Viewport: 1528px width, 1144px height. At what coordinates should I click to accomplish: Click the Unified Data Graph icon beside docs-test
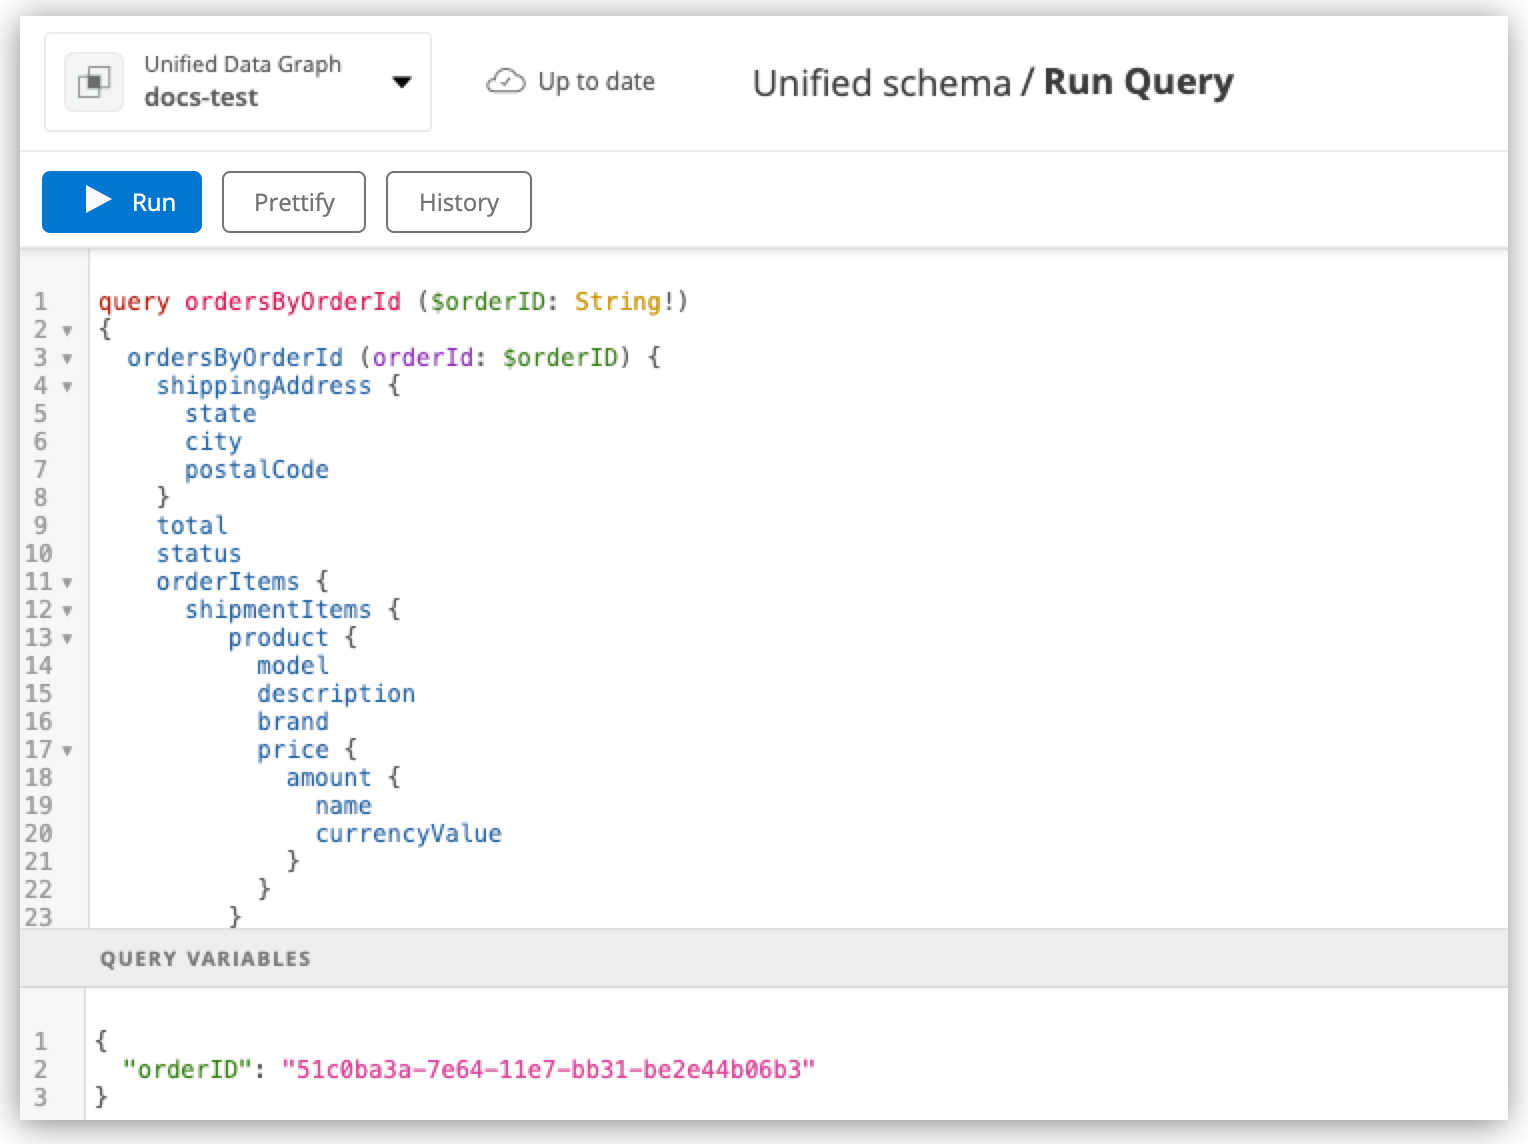(93, 82)
